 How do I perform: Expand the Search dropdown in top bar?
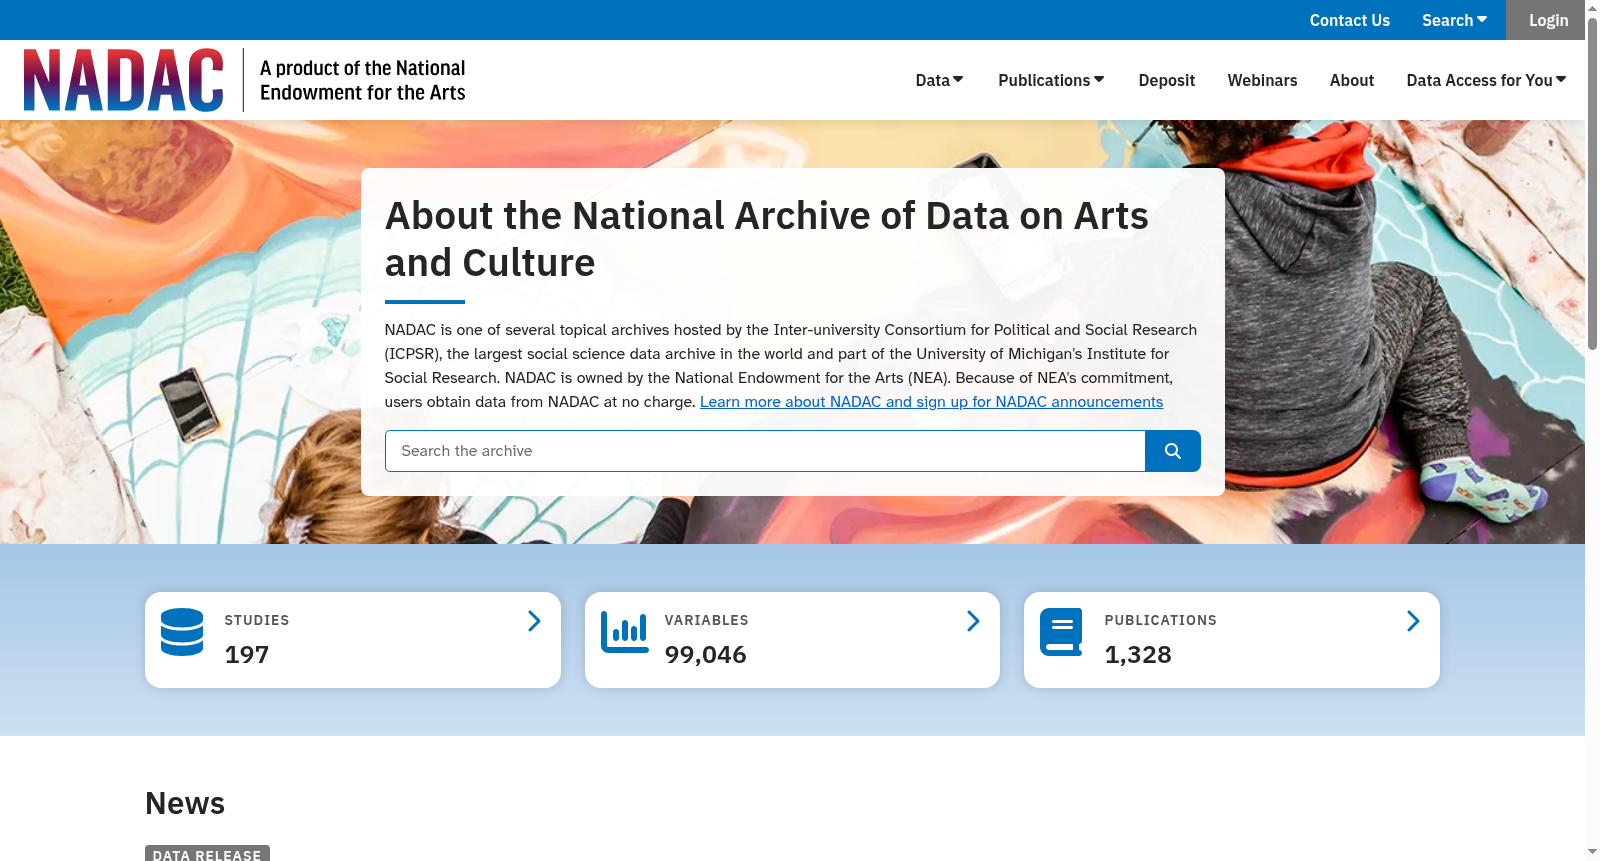point(1454,20)
